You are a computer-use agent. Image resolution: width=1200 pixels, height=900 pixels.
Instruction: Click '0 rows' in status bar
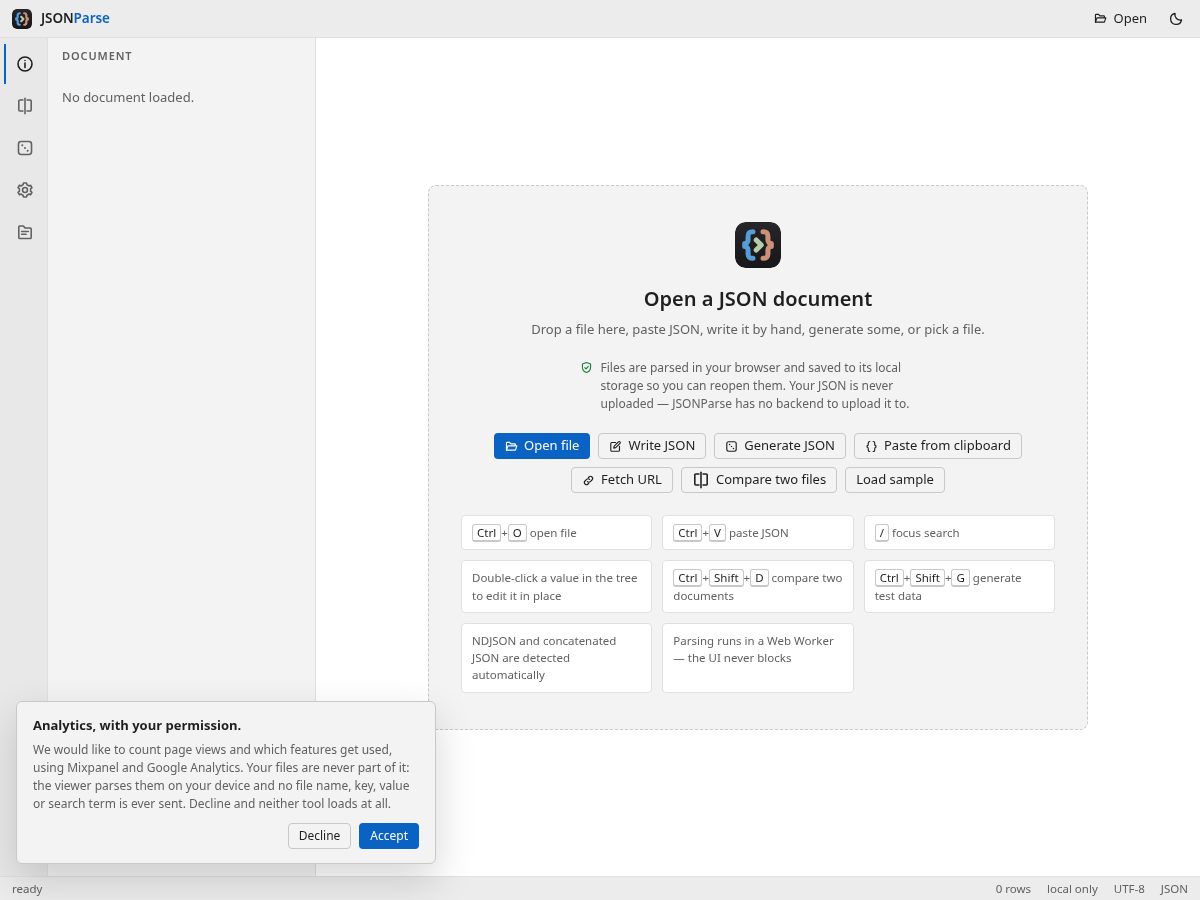click(x=1013, y=889)
